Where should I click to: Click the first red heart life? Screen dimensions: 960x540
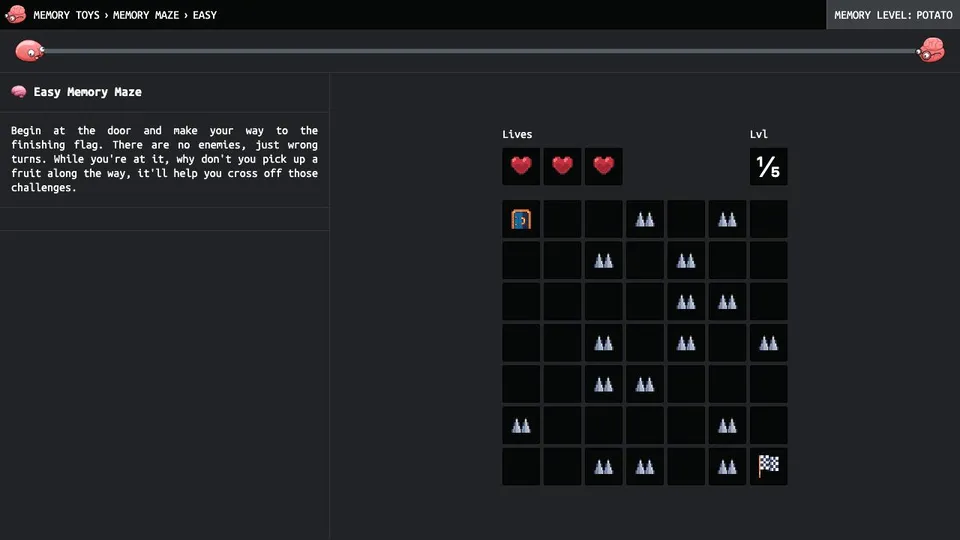521,166
